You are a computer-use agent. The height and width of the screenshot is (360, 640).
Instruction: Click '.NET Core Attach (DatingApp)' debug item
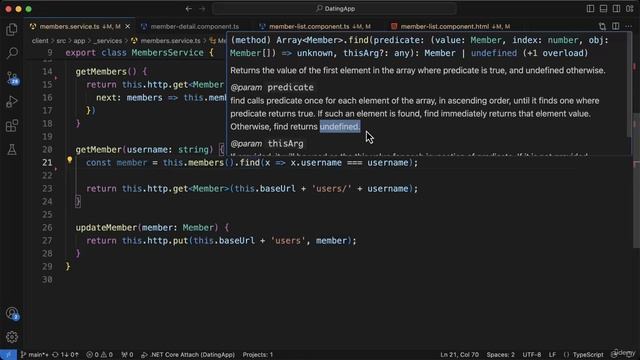pos(188,355)
